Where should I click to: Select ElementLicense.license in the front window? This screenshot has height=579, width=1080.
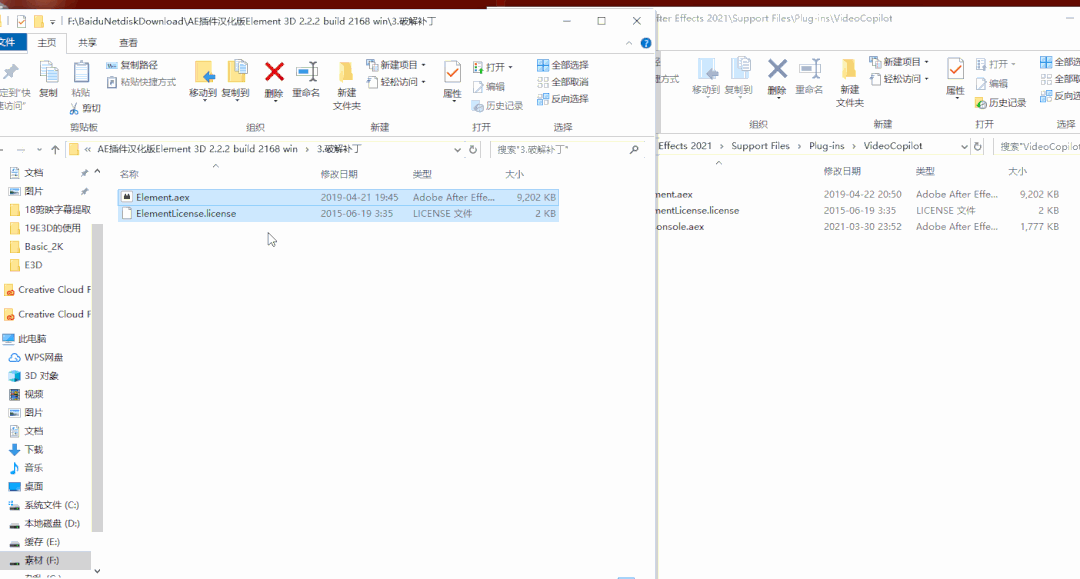(338, 213)
